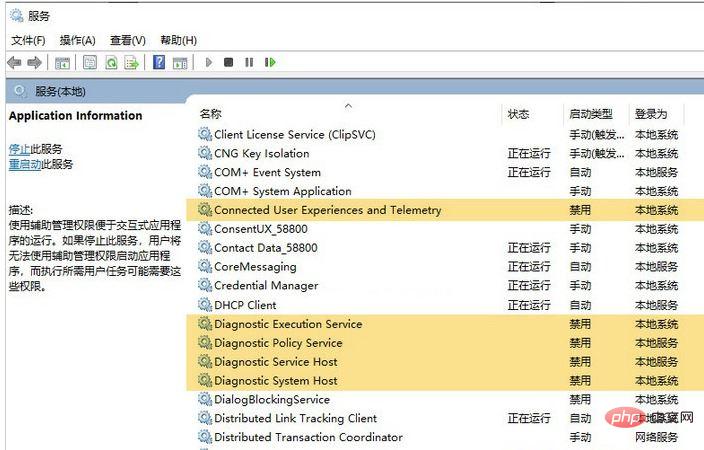Screen dimensions: 704x450
Task: Click 禁用 startup type of Diagnostic Policy Service
Action: (x=580, y=343)
